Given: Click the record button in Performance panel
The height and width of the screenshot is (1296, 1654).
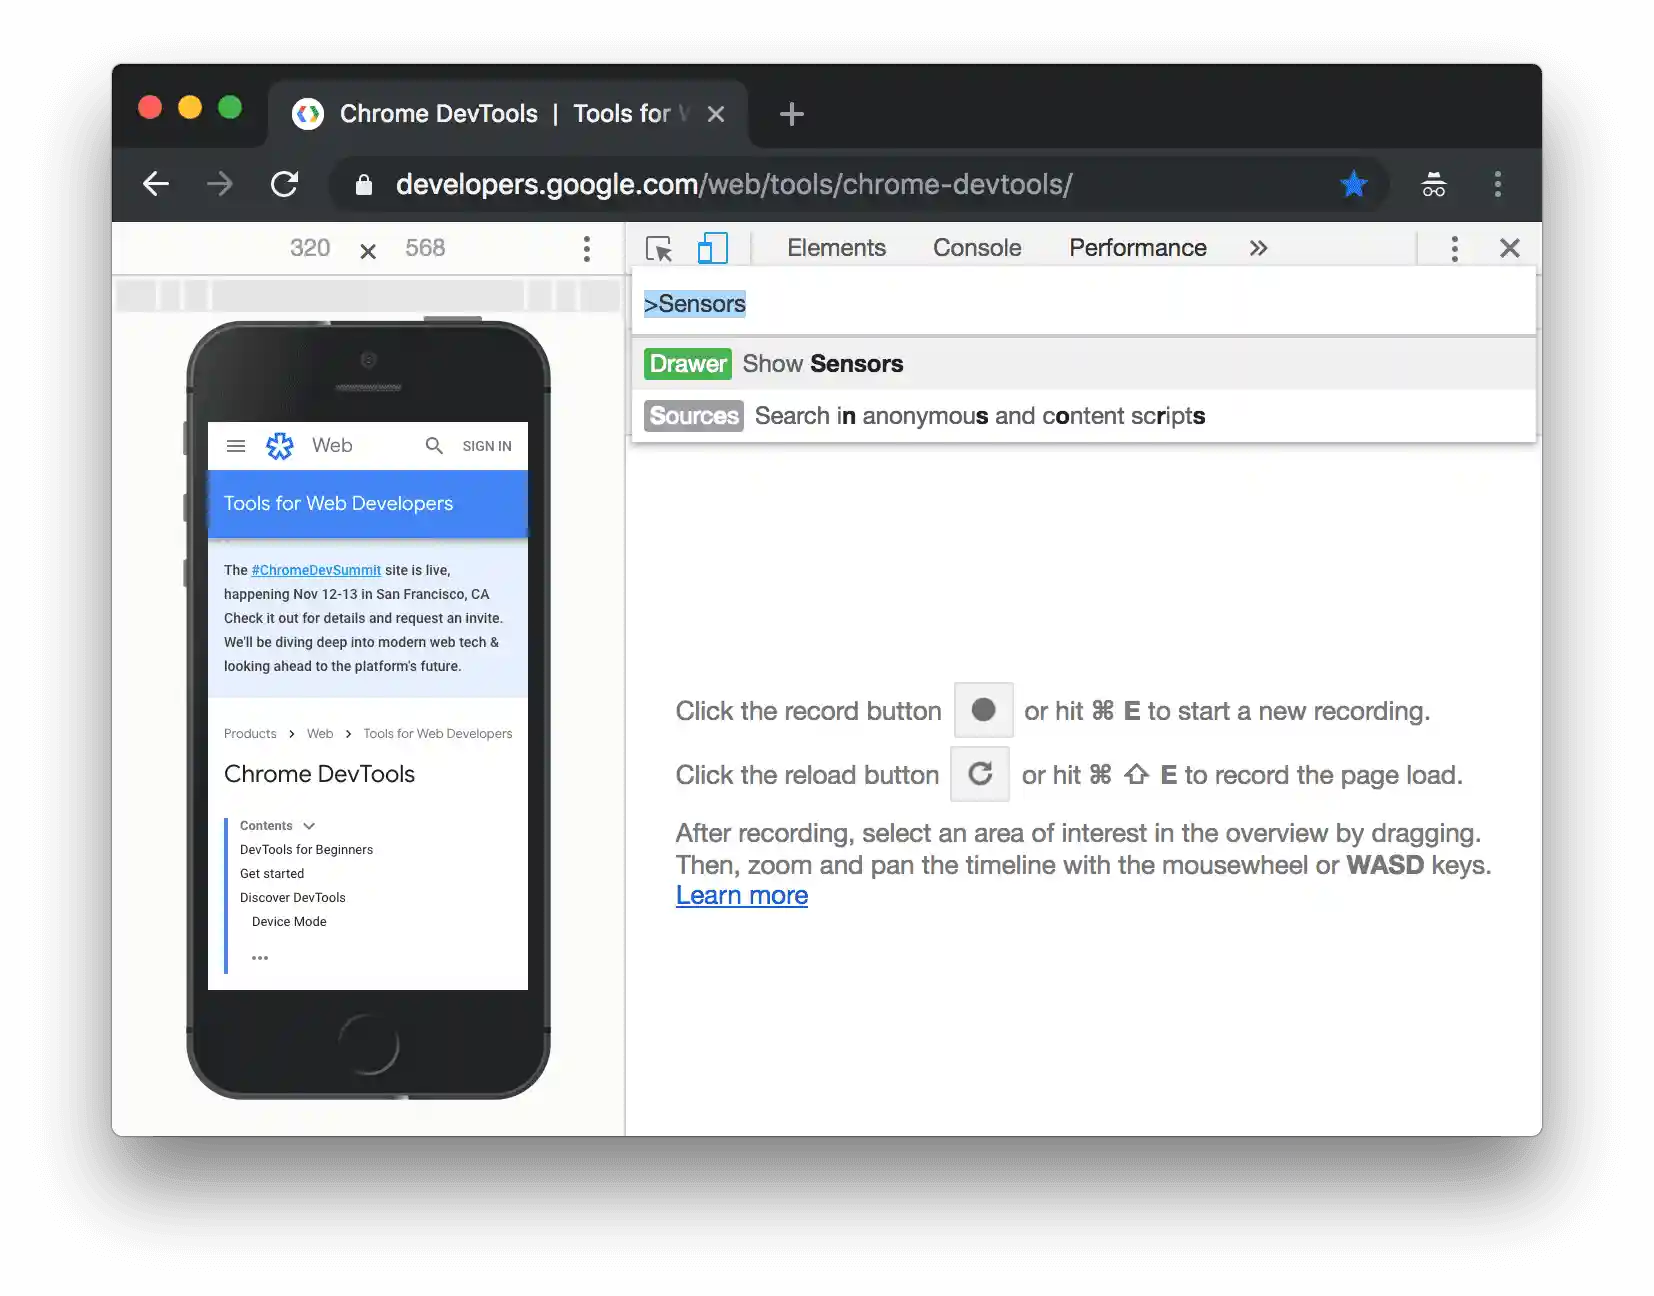Looking at the screenshot, I should (x=983, y=710).
